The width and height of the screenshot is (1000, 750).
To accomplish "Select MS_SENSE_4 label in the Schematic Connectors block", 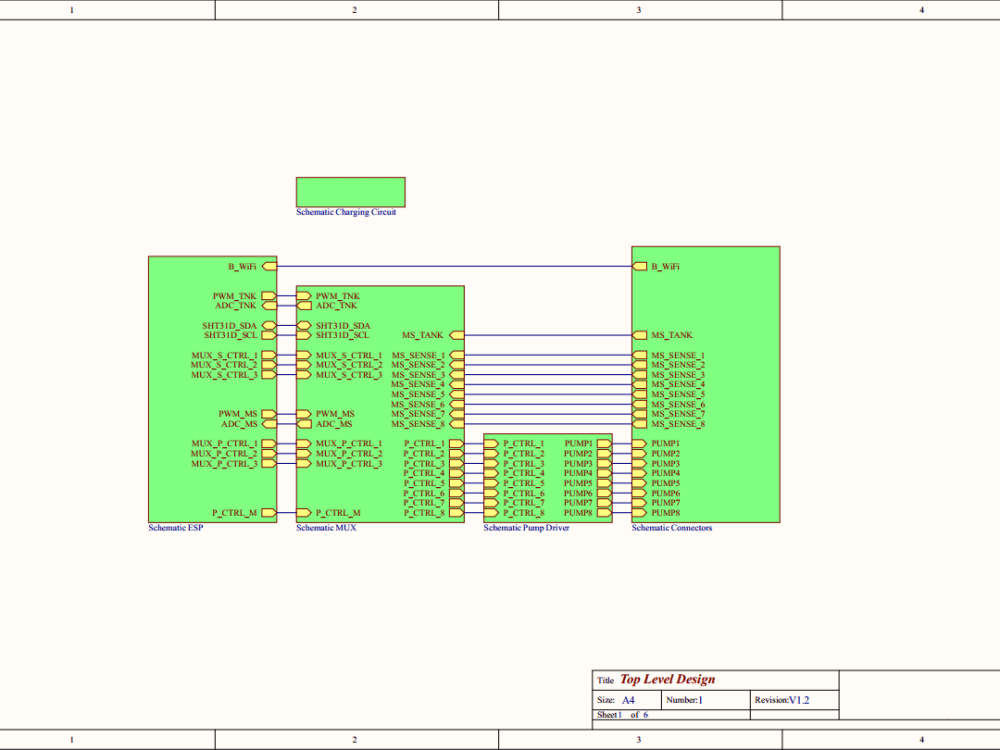I will [x=679, y=385].
